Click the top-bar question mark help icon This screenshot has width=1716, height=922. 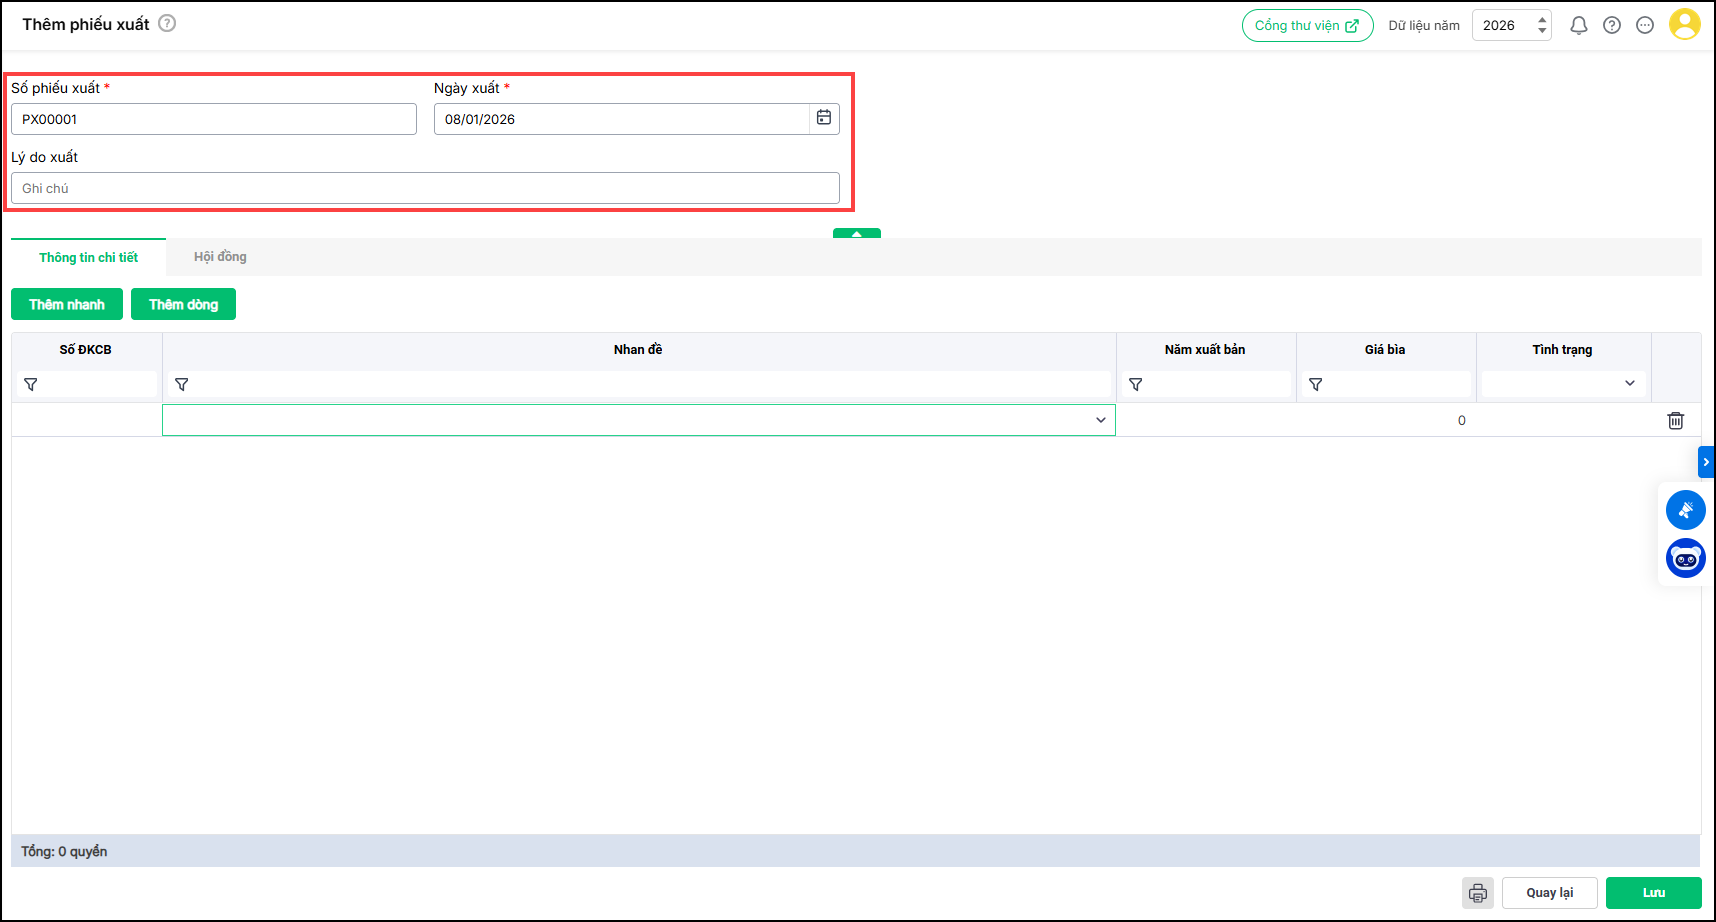(x=1611, y=25)
